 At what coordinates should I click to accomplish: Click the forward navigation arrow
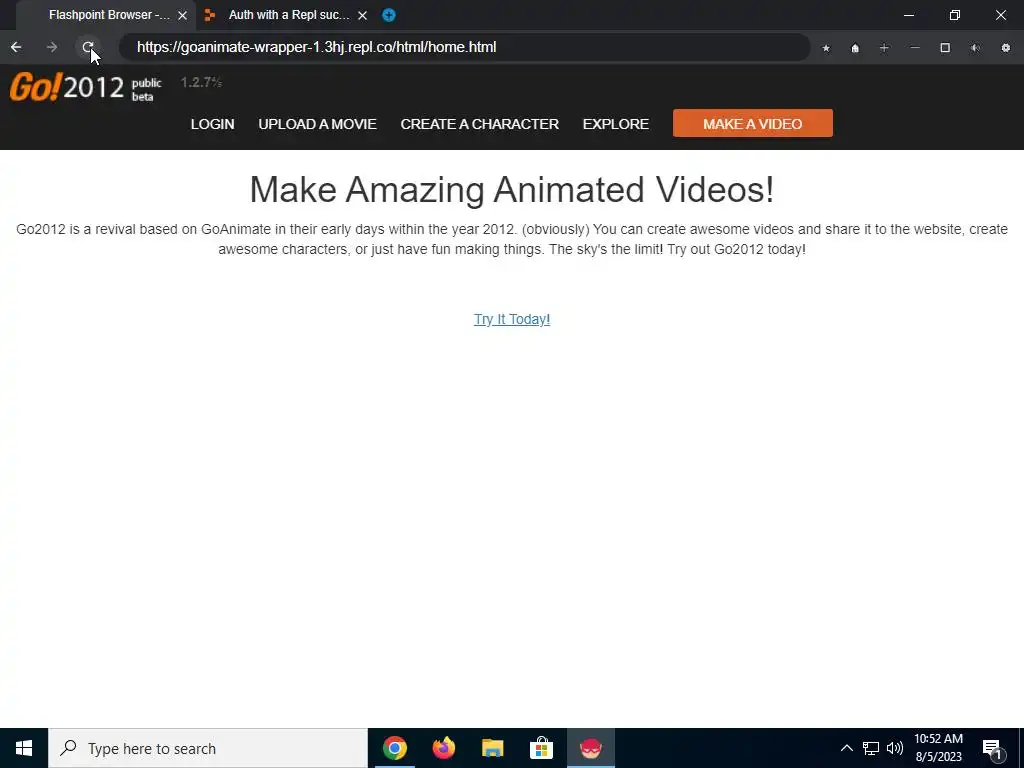point(52,47)
